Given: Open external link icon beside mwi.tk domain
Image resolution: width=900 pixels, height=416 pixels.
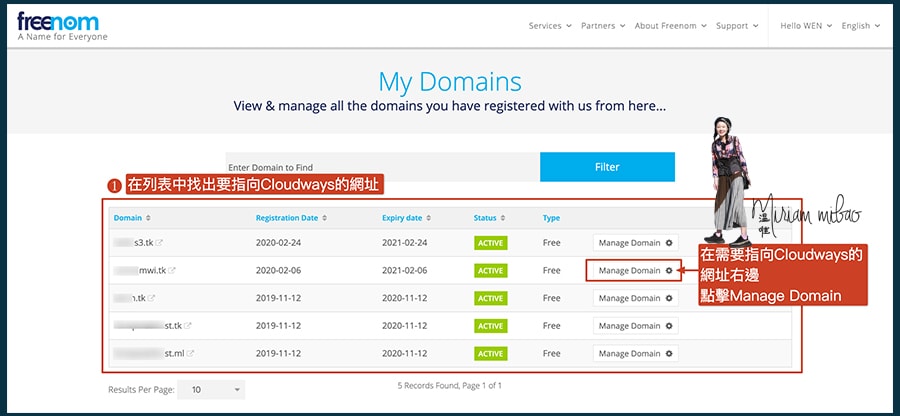Looking at the screenshot, I should (x=172, y=270).
